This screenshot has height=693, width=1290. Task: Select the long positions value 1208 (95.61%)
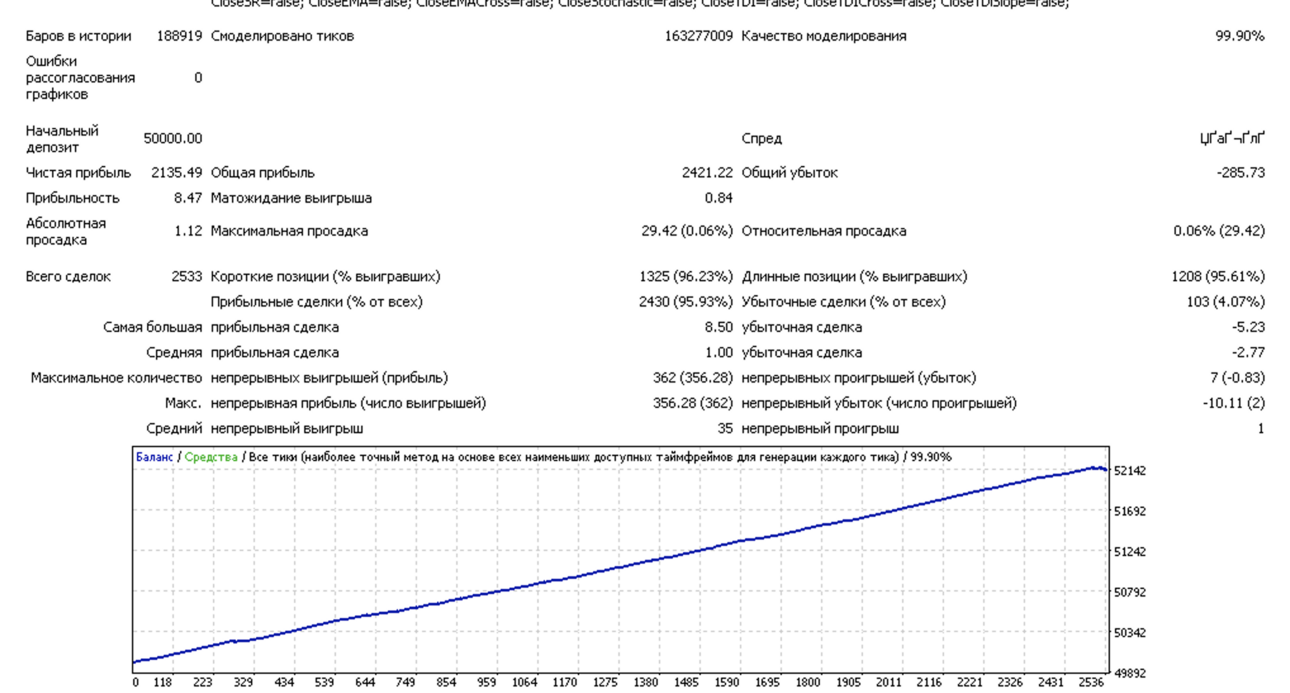point(1218,277)
